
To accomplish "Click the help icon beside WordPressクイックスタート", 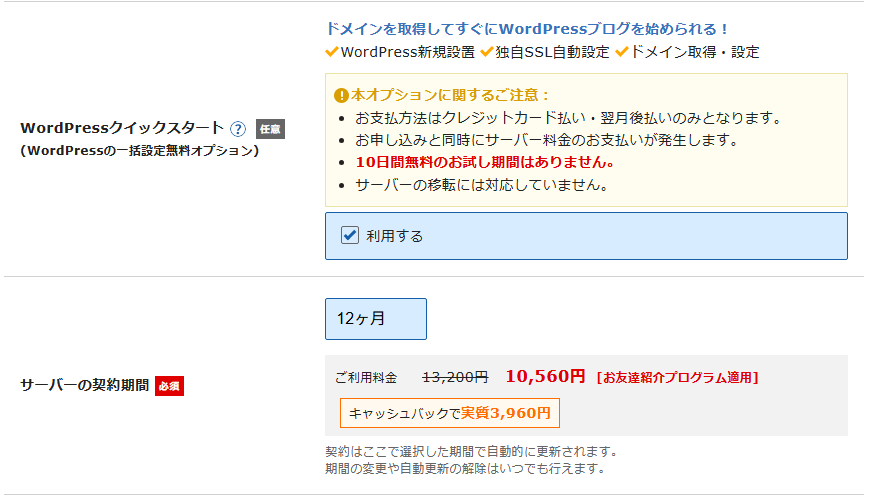I will [x=238, y=129].
